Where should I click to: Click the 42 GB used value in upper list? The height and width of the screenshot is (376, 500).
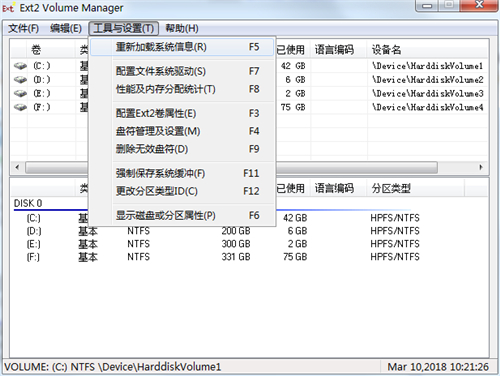tap(293, 66)
